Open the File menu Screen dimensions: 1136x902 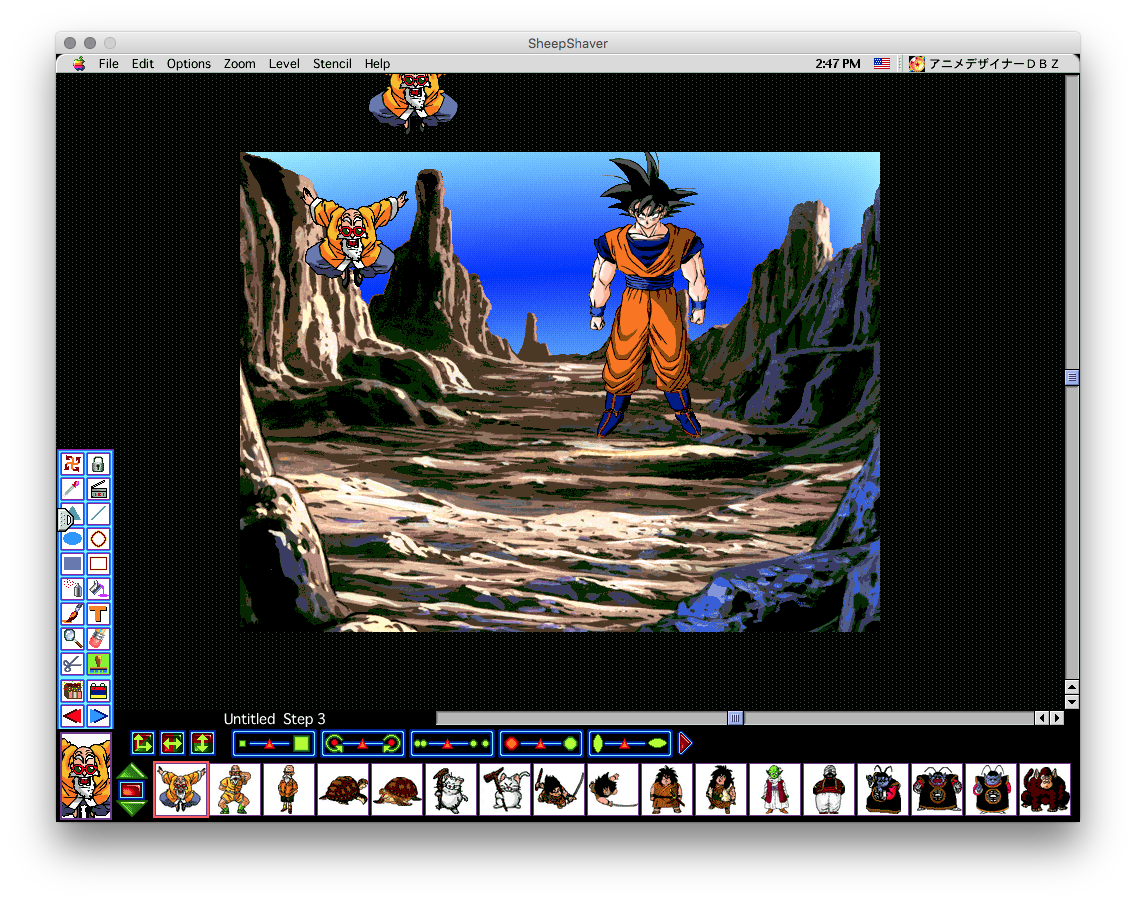pyautogui.click(x=109, y=64)
